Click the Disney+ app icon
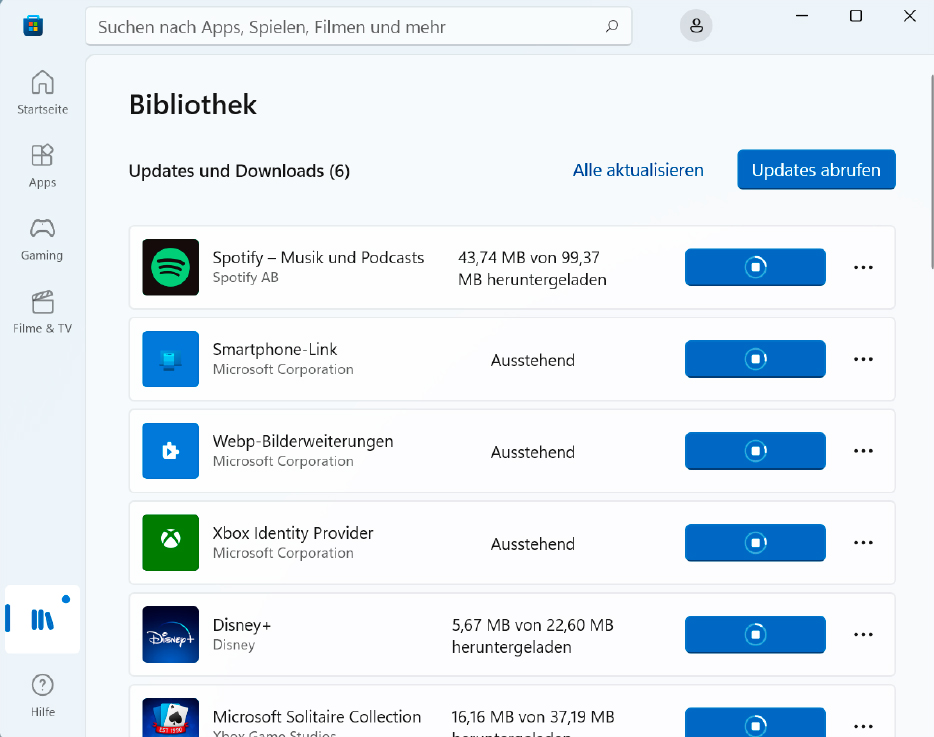This screenshot has height=737, width=934. point(170,635)
